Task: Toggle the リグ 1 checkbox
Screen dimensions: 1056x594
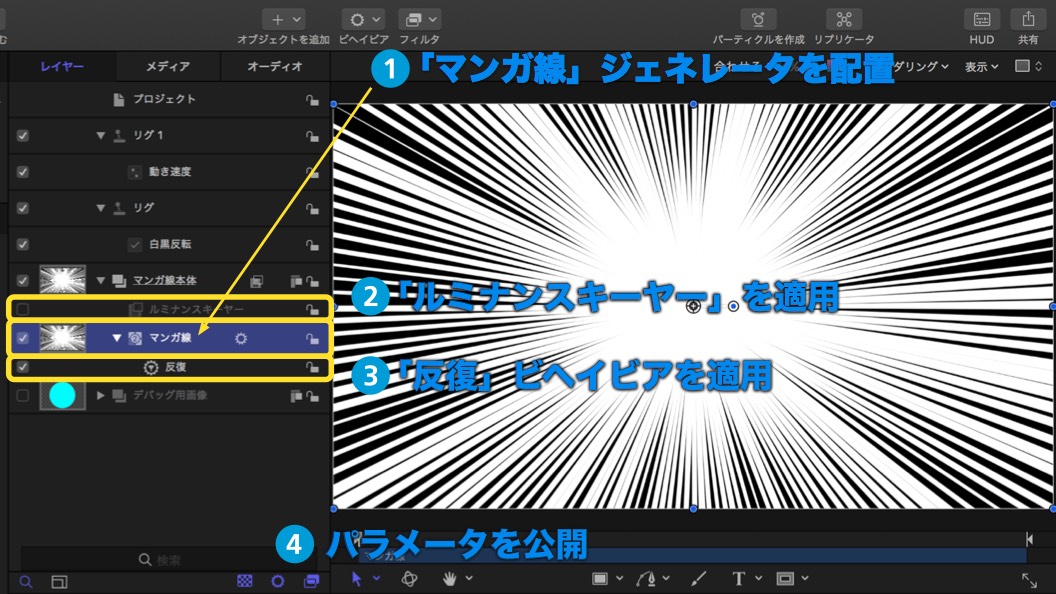Action: click(x=23, y=135)
